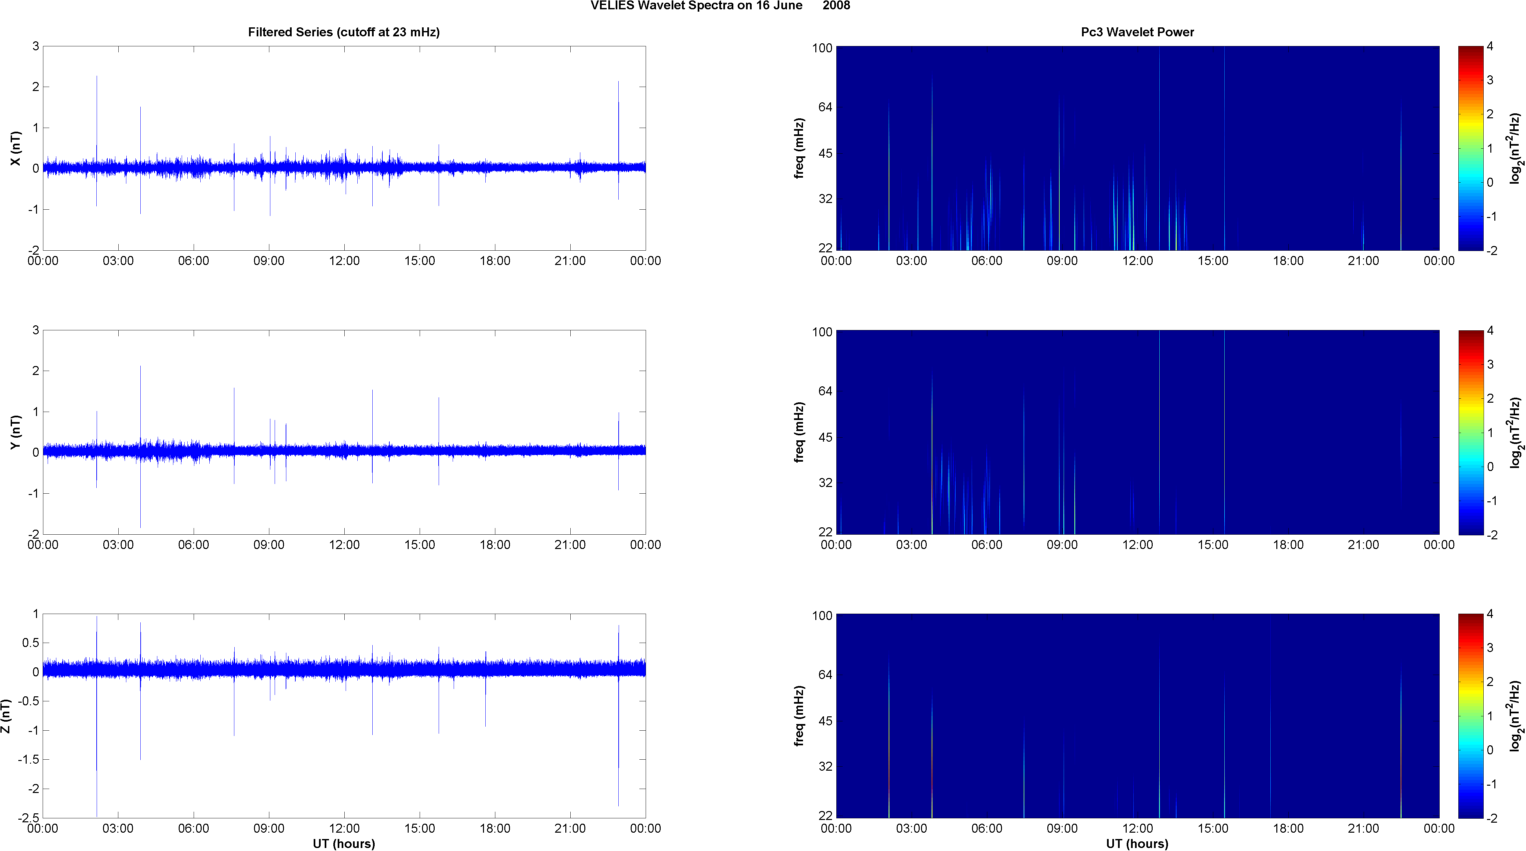Click the -2.5 tick on the Z (nT) axis
The width and height of the screenshot is (1526, 851).
click(x=28, y=819)
